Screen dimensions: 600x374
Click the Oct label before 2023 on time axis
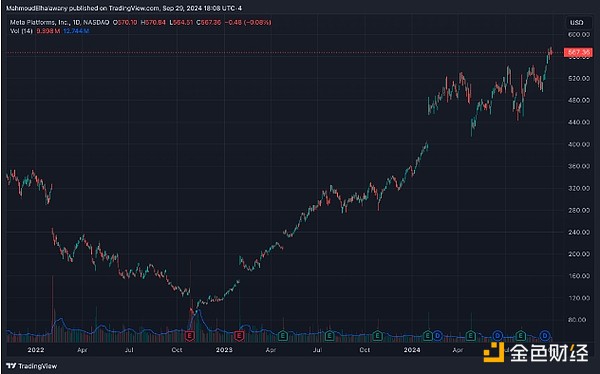tap(177, 350)
